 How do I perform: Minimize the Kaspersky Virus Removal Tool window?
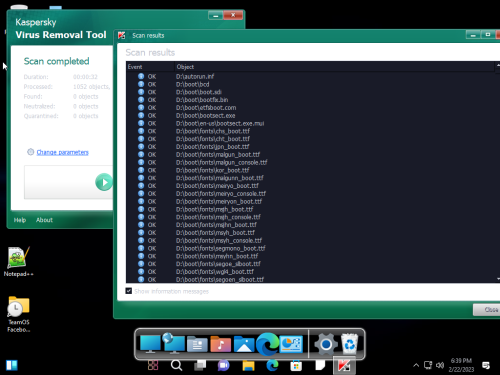(216, 15)
